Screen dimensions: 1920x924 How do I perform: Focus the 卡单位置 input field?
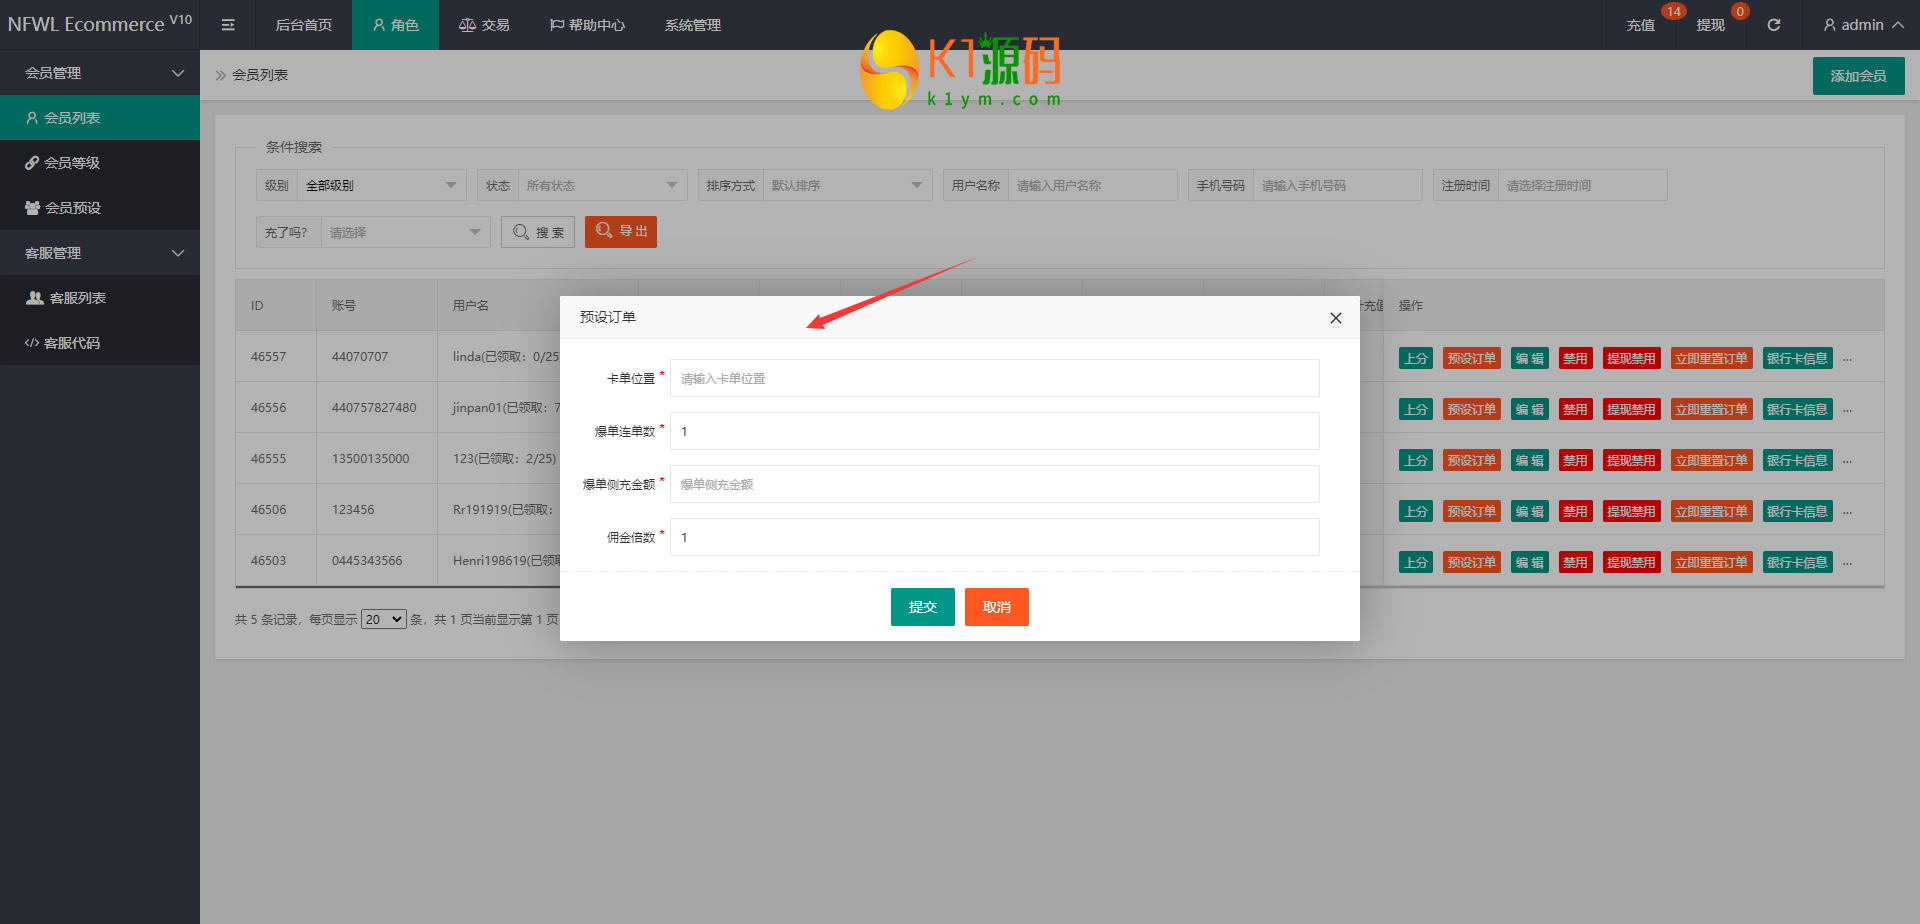coord(995,378)
